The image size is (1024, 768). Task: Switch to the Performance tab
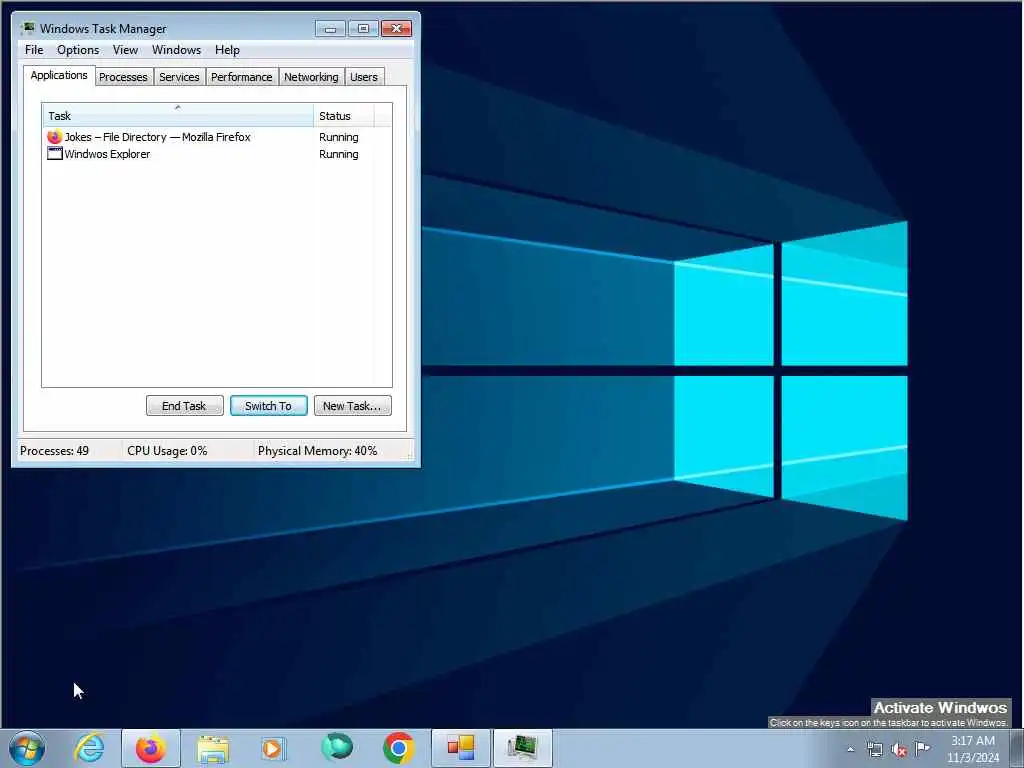pos(242,77)
